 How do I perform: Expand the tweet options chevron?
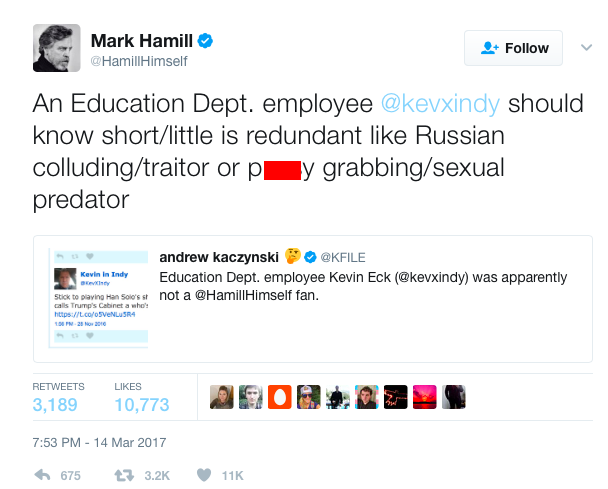pyautogui.click(x=586, y=47)
